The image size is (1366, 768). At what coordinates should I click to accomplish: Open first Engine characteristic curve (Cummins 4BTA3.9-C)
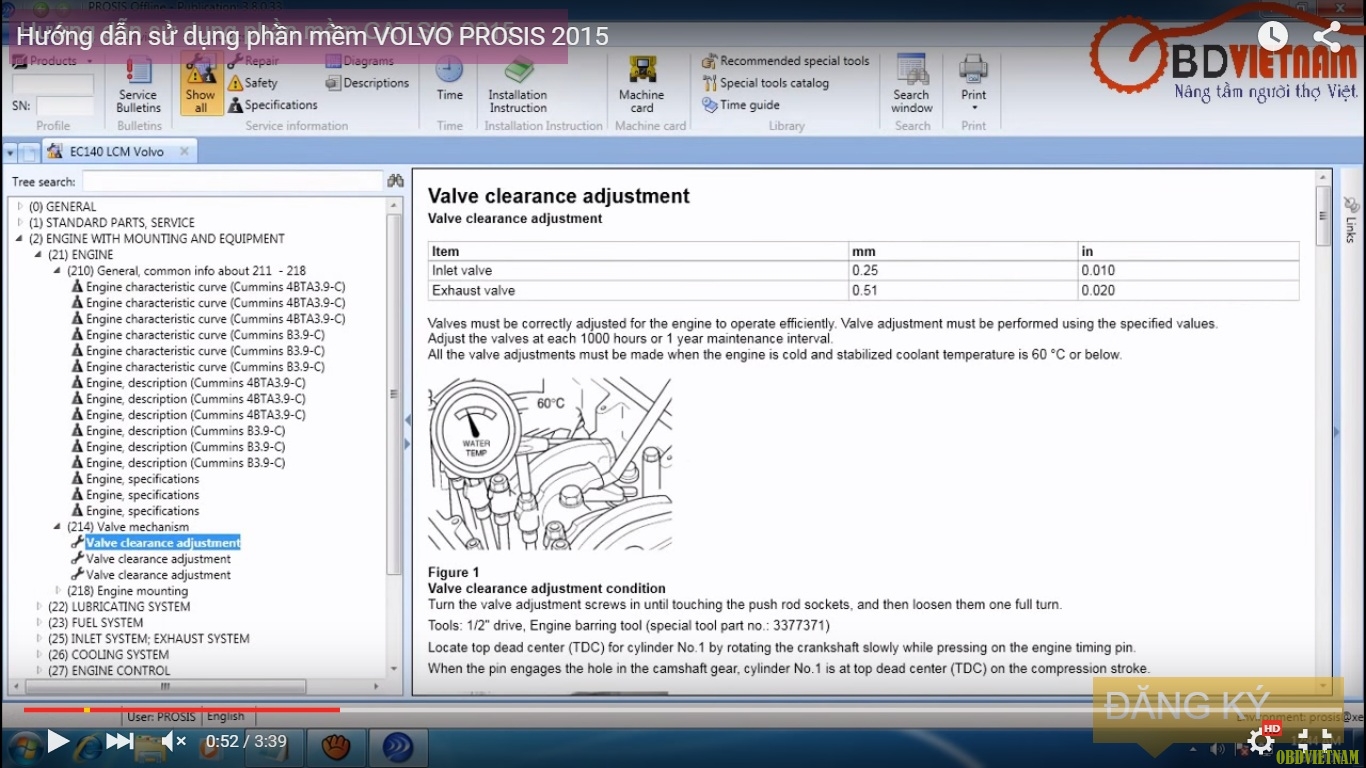[x=215, y=287]
